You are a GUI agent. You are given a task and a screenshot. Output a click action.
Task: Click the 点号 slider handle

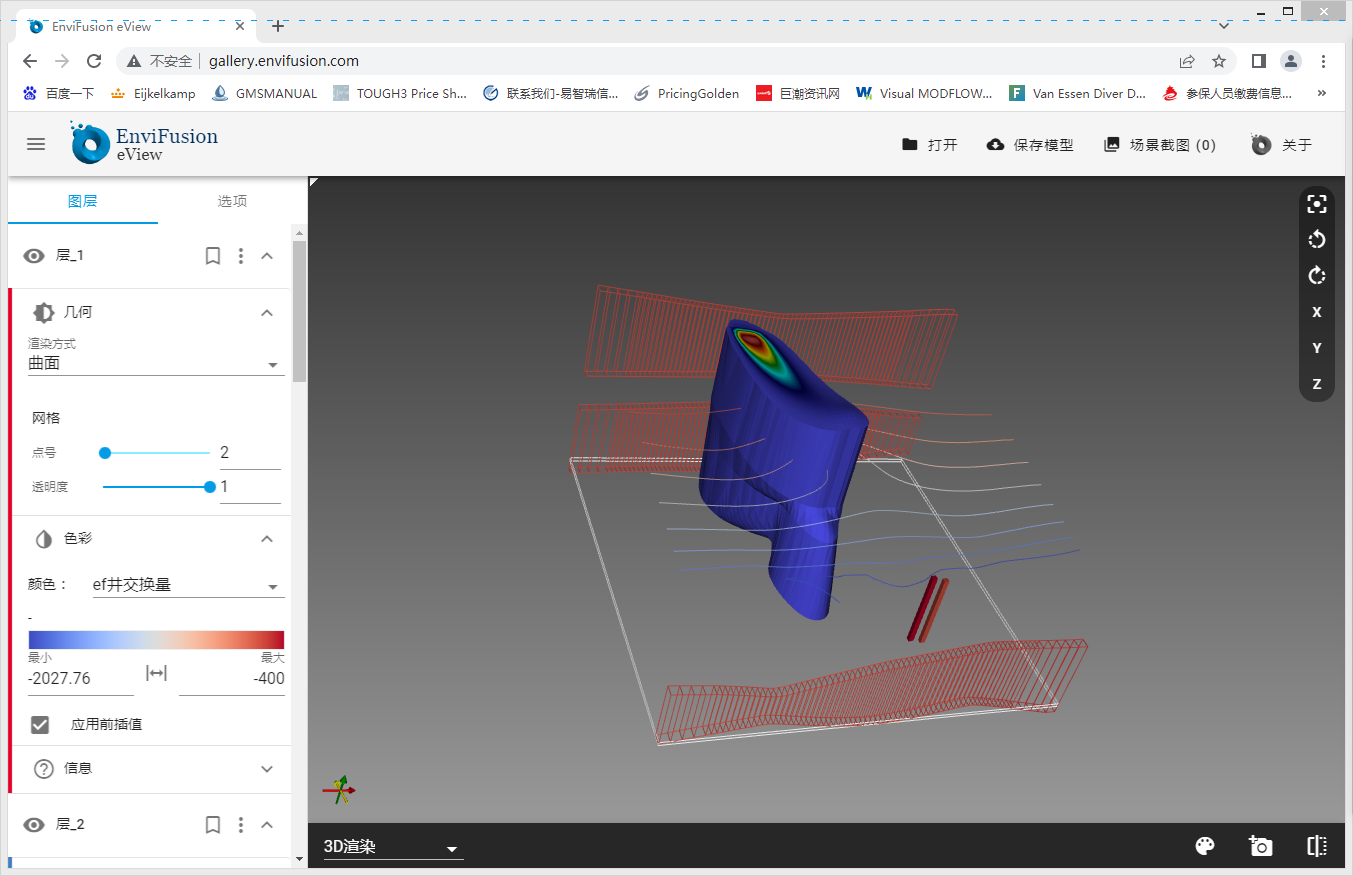105,453
